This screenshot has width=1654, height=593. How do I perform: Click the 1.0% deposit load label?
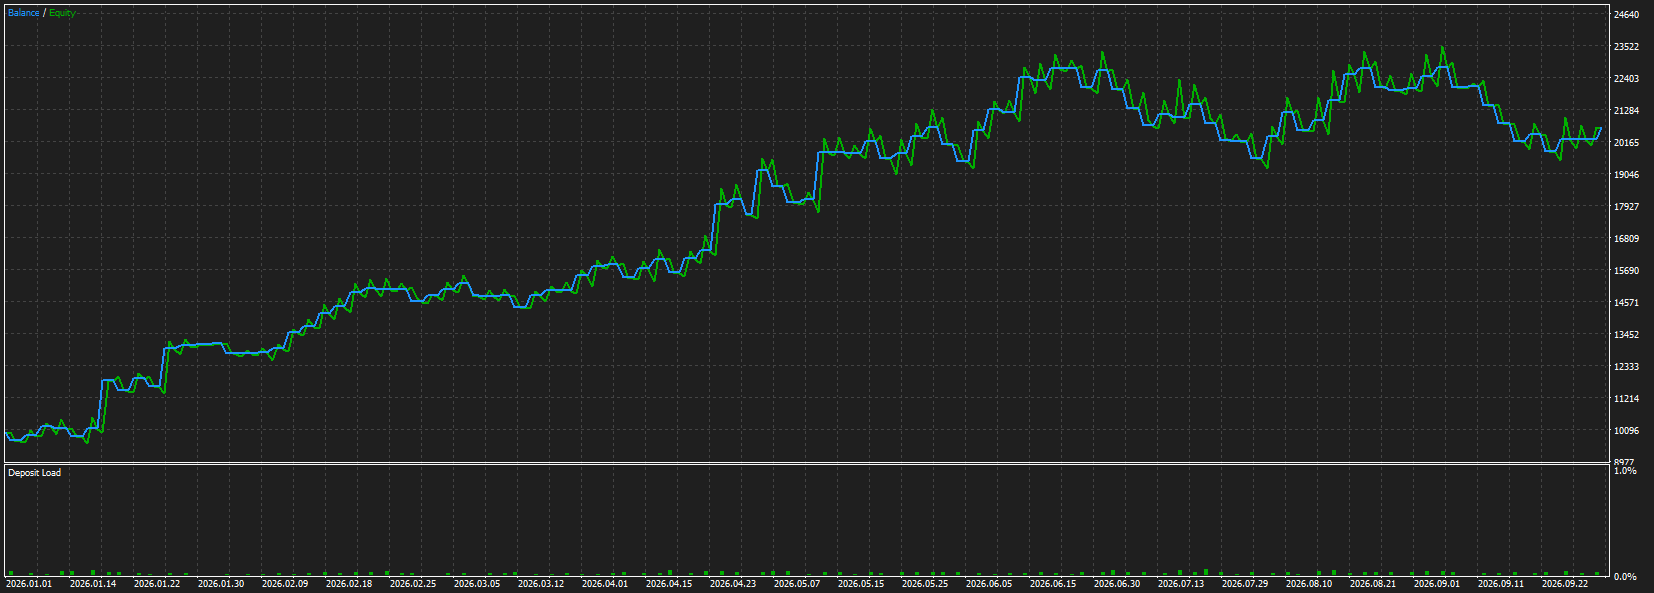(1625, 471)
